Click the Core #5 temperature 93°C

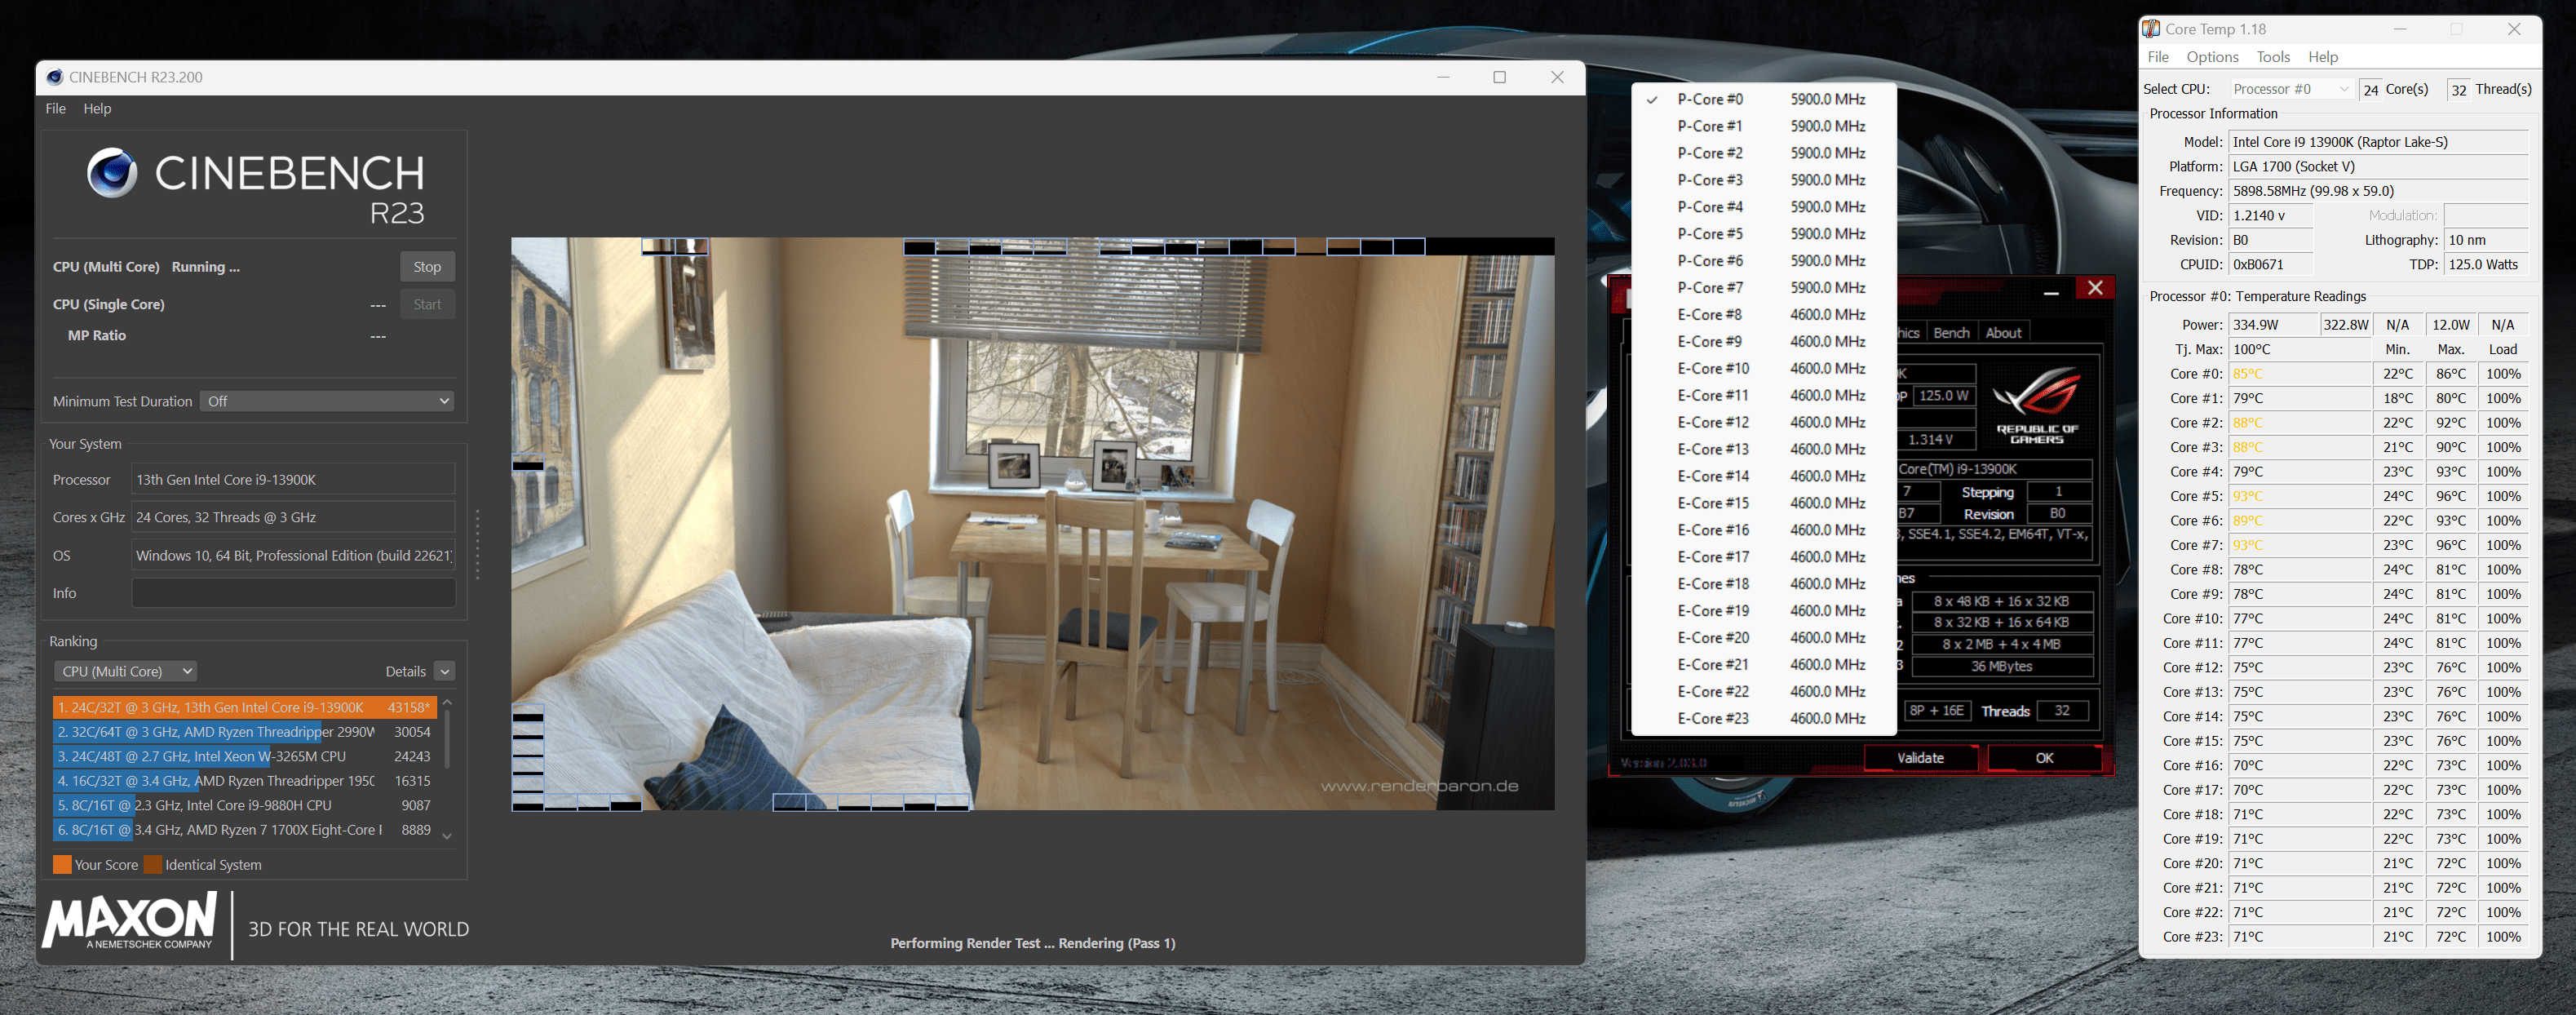(2299, 496)
